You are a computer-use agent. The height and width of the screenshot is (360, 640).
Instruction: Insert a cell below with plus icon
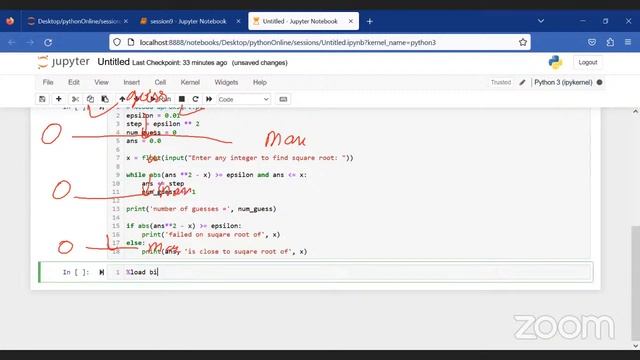click(x=58, y=99)
